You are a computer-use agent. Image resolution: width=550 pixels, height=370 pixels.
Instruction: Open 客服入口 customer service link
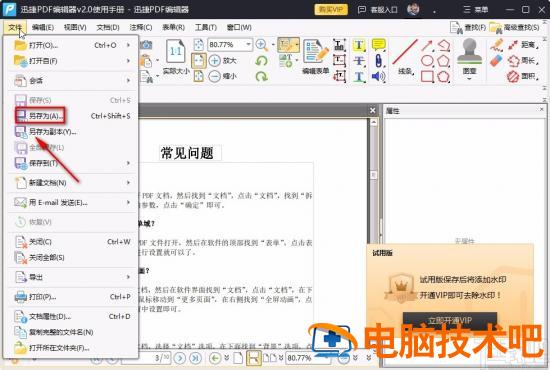(x=377, y=9)
